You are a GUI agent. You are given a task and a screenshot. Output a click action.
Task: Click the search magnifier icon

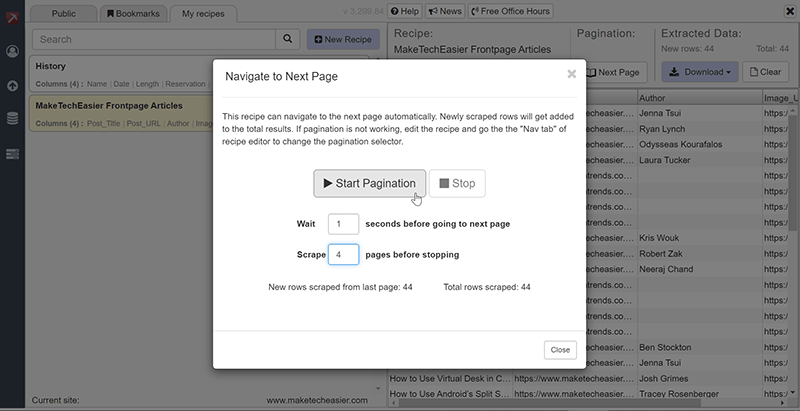[x=288, y=39]
